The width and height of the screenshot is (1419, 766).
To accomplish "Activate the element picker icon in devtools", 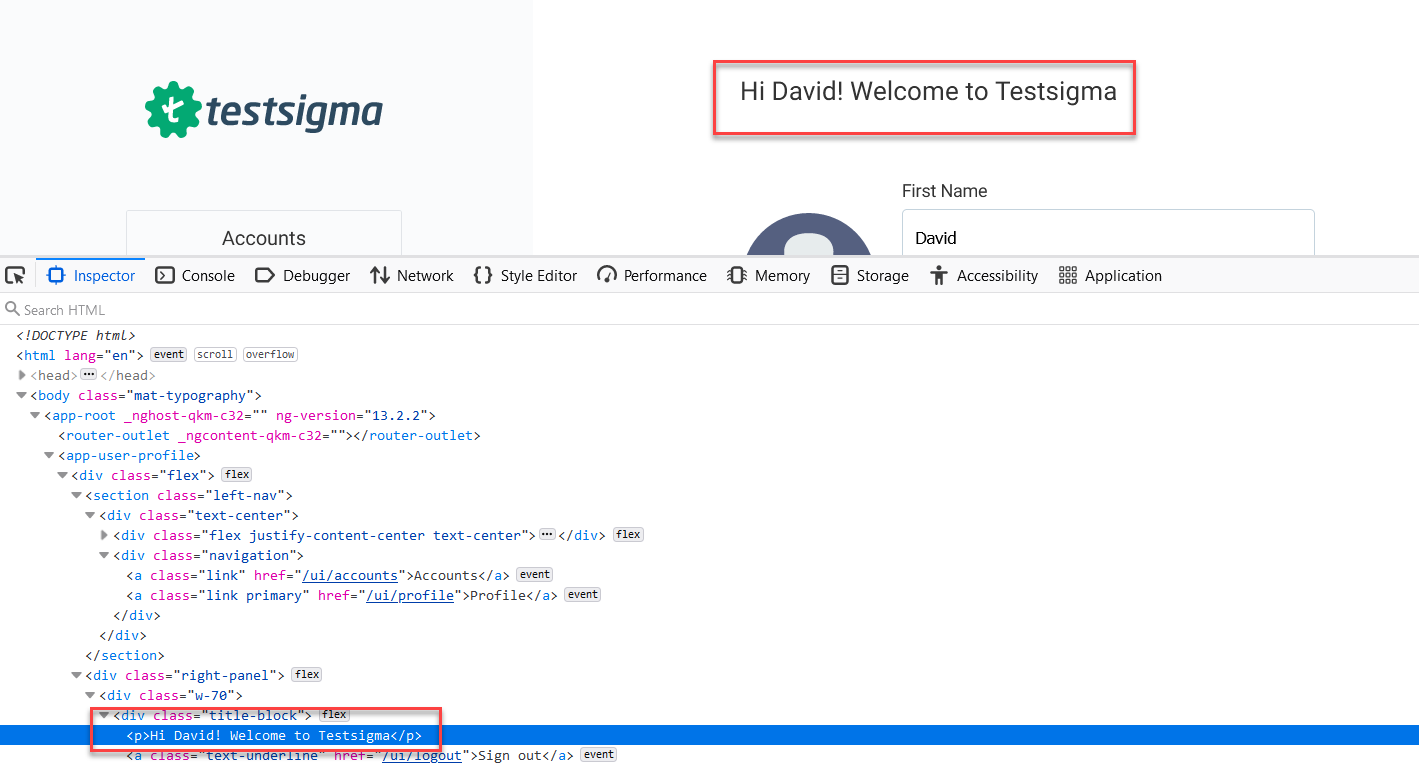I will [x=15, y=275].
